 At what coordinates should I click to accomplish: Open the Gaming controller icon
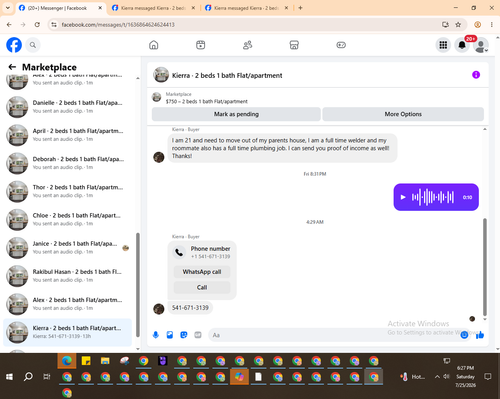(x=341, y=45)
